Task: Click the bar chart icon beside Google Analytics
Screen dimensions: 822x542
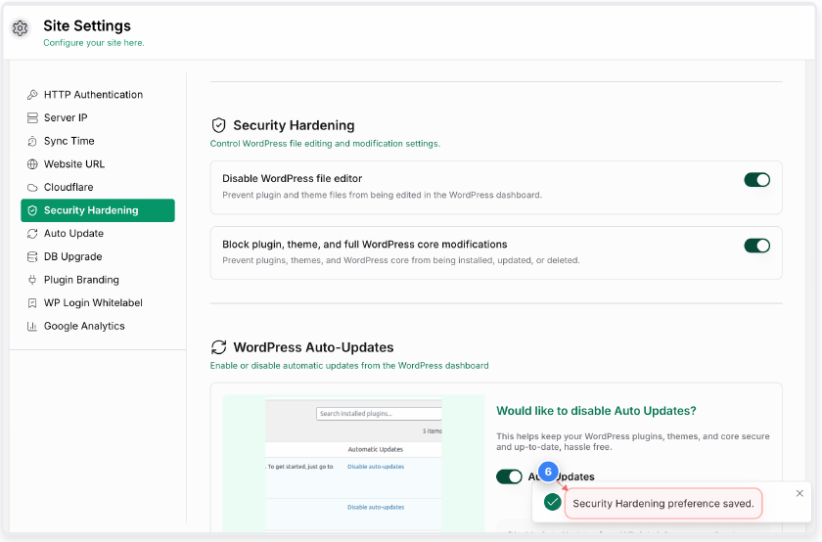Action: [32, 326]
